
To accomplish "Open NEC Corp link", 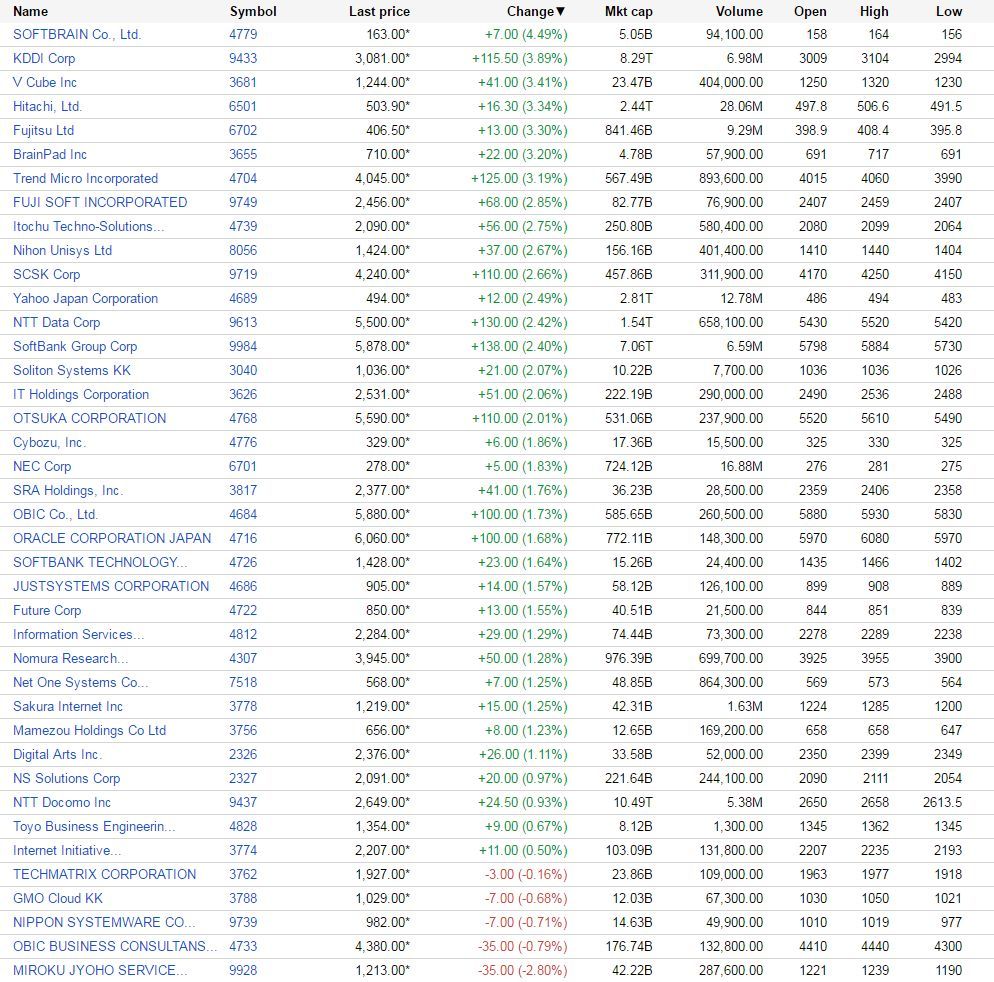I will pos(42,467).
